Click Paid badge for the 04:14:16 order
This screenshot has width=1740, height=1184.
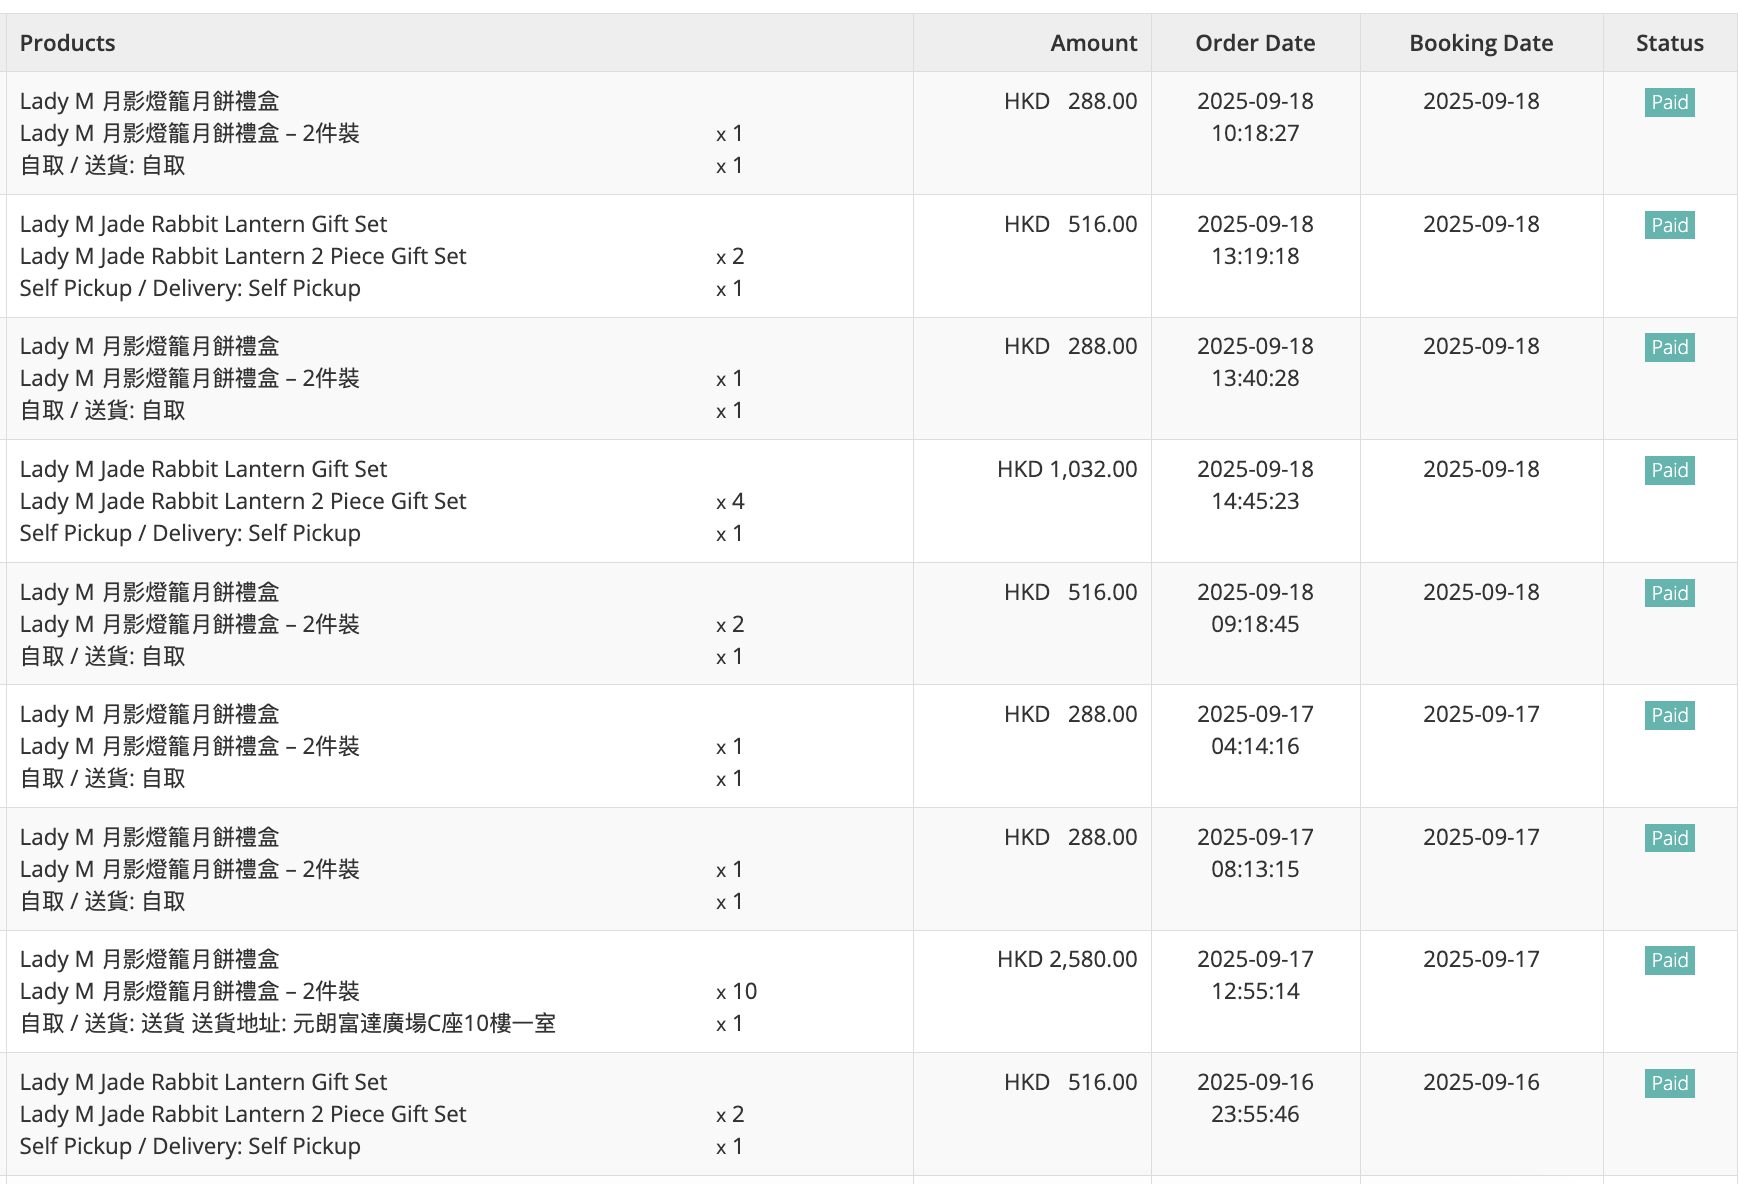click(1669, 715)
